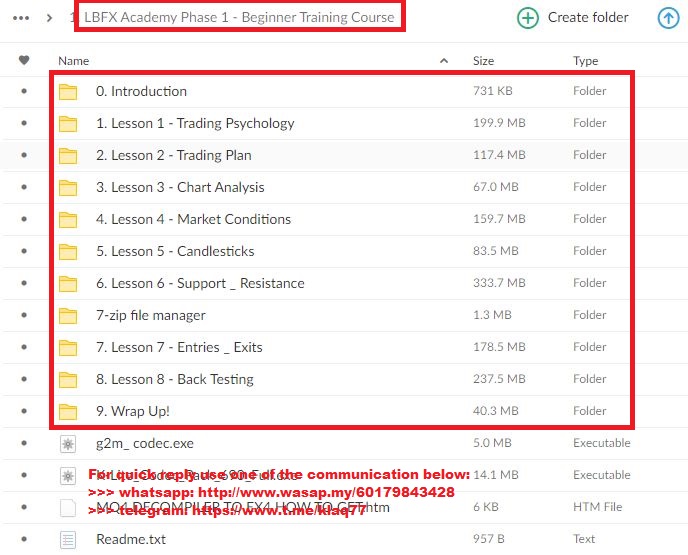The image size is (688, 555).
Task: Click Executable type of g2m_ codec.exe
Action: pyautogui.click(x=602, y=443)
